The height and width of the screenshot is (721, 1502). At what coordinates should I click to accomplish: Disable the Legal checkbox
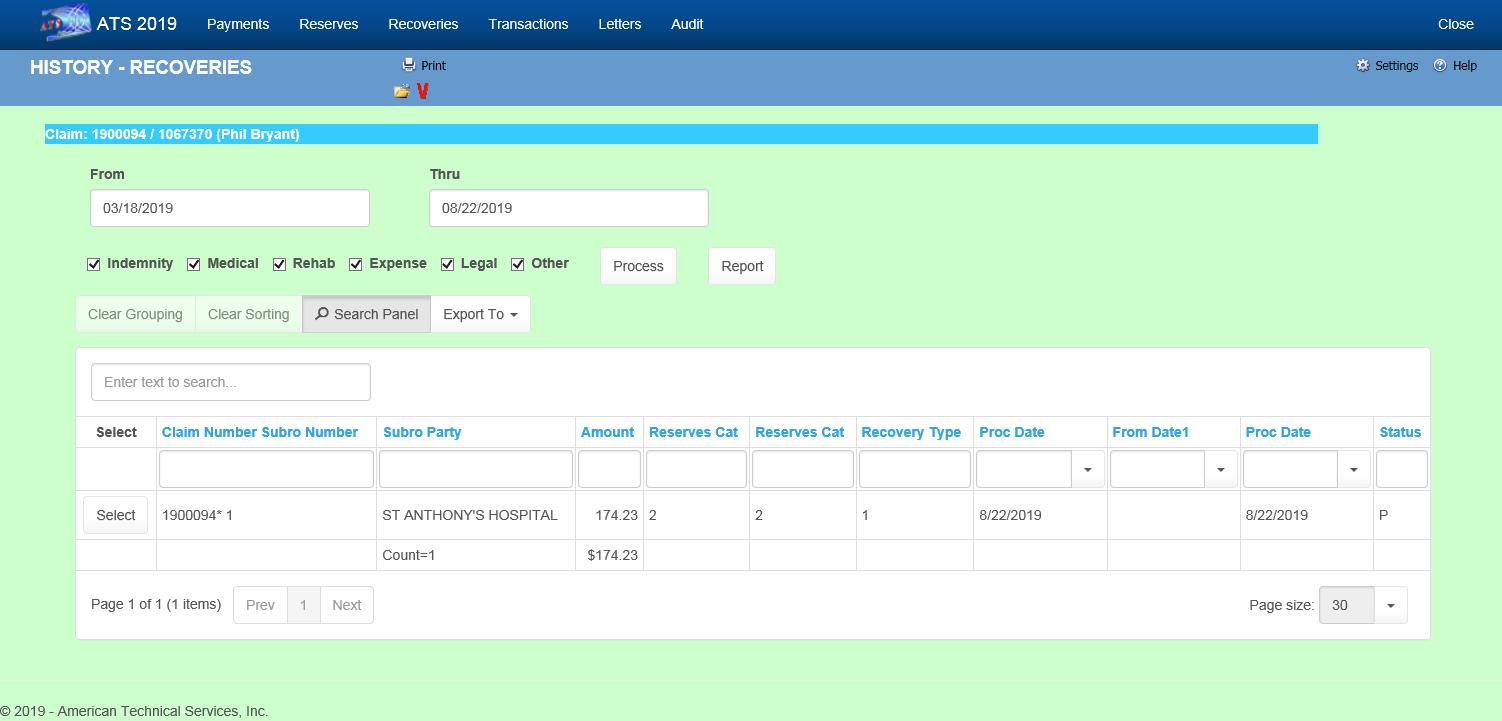[448, 264]
